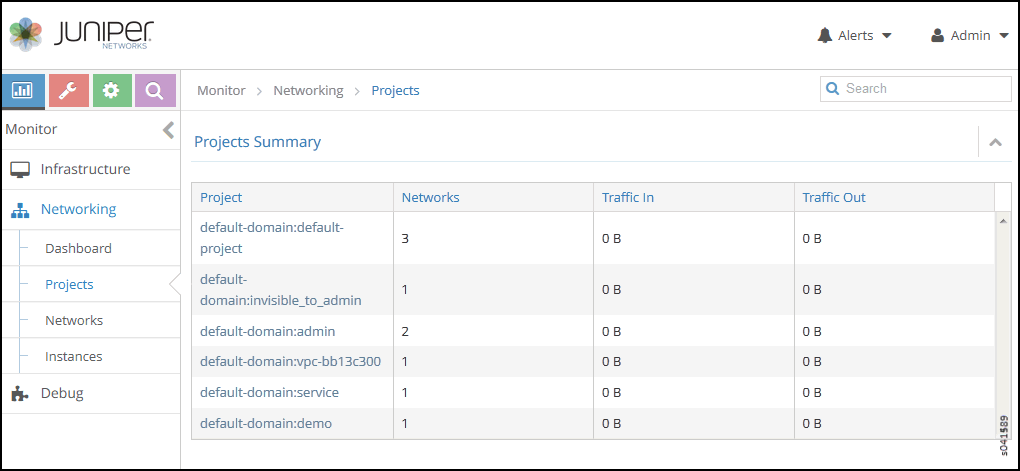
Task: Collapse the Monitor sidebar with chevron
Action: (168, 130)
